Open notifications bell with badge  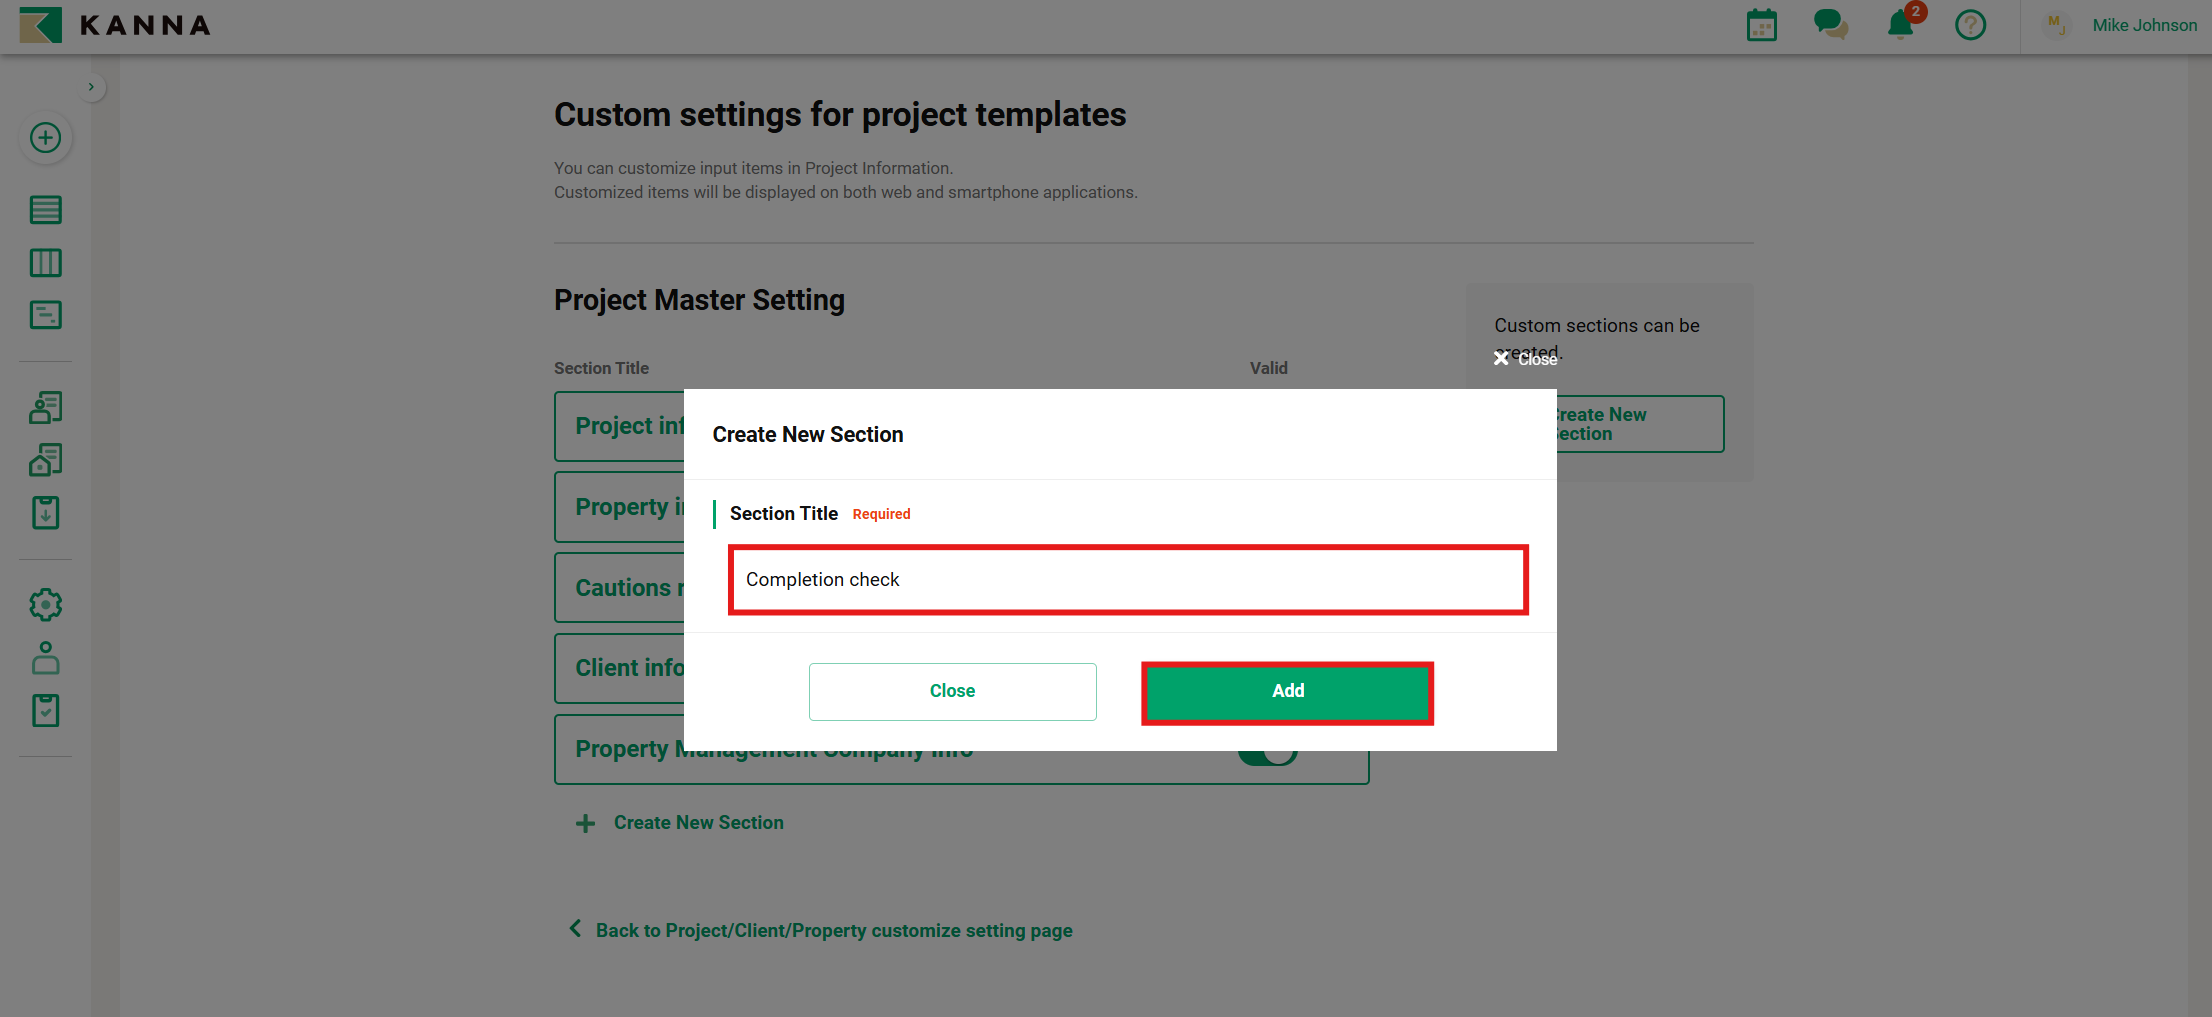pos(1901,25)
